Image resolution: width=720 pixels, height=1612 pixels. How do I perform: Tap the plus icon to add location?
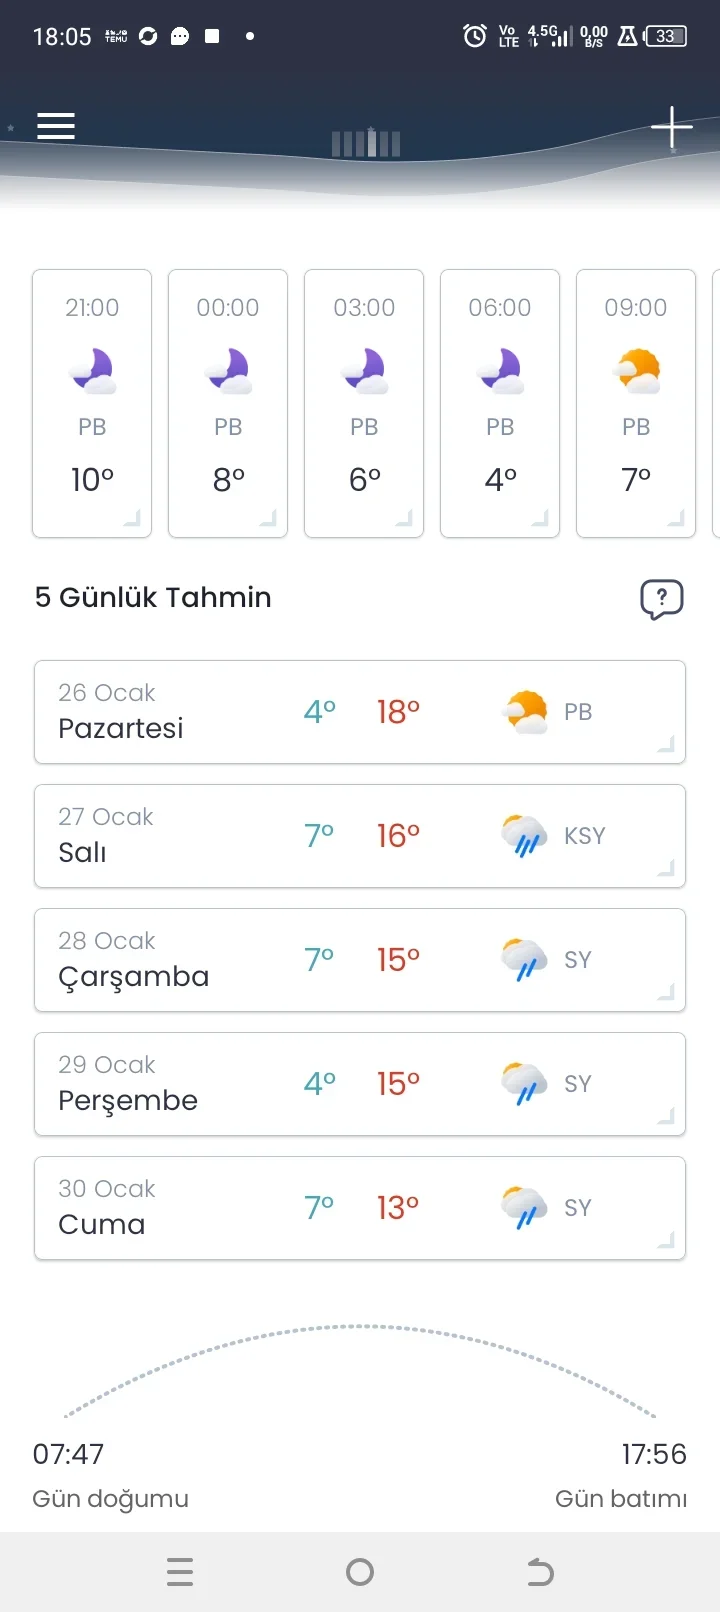point(671,127)
